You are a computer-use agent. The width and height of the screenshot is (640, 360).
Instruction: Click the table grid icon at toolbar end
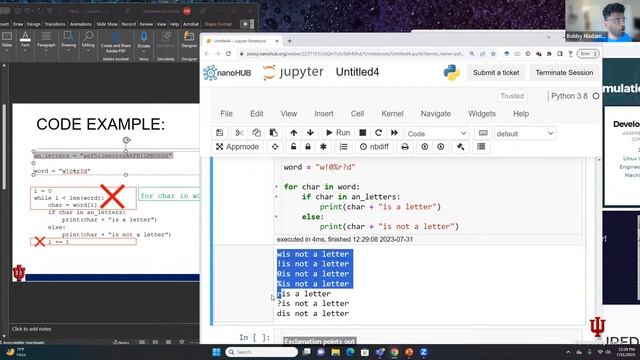(481, 147)
